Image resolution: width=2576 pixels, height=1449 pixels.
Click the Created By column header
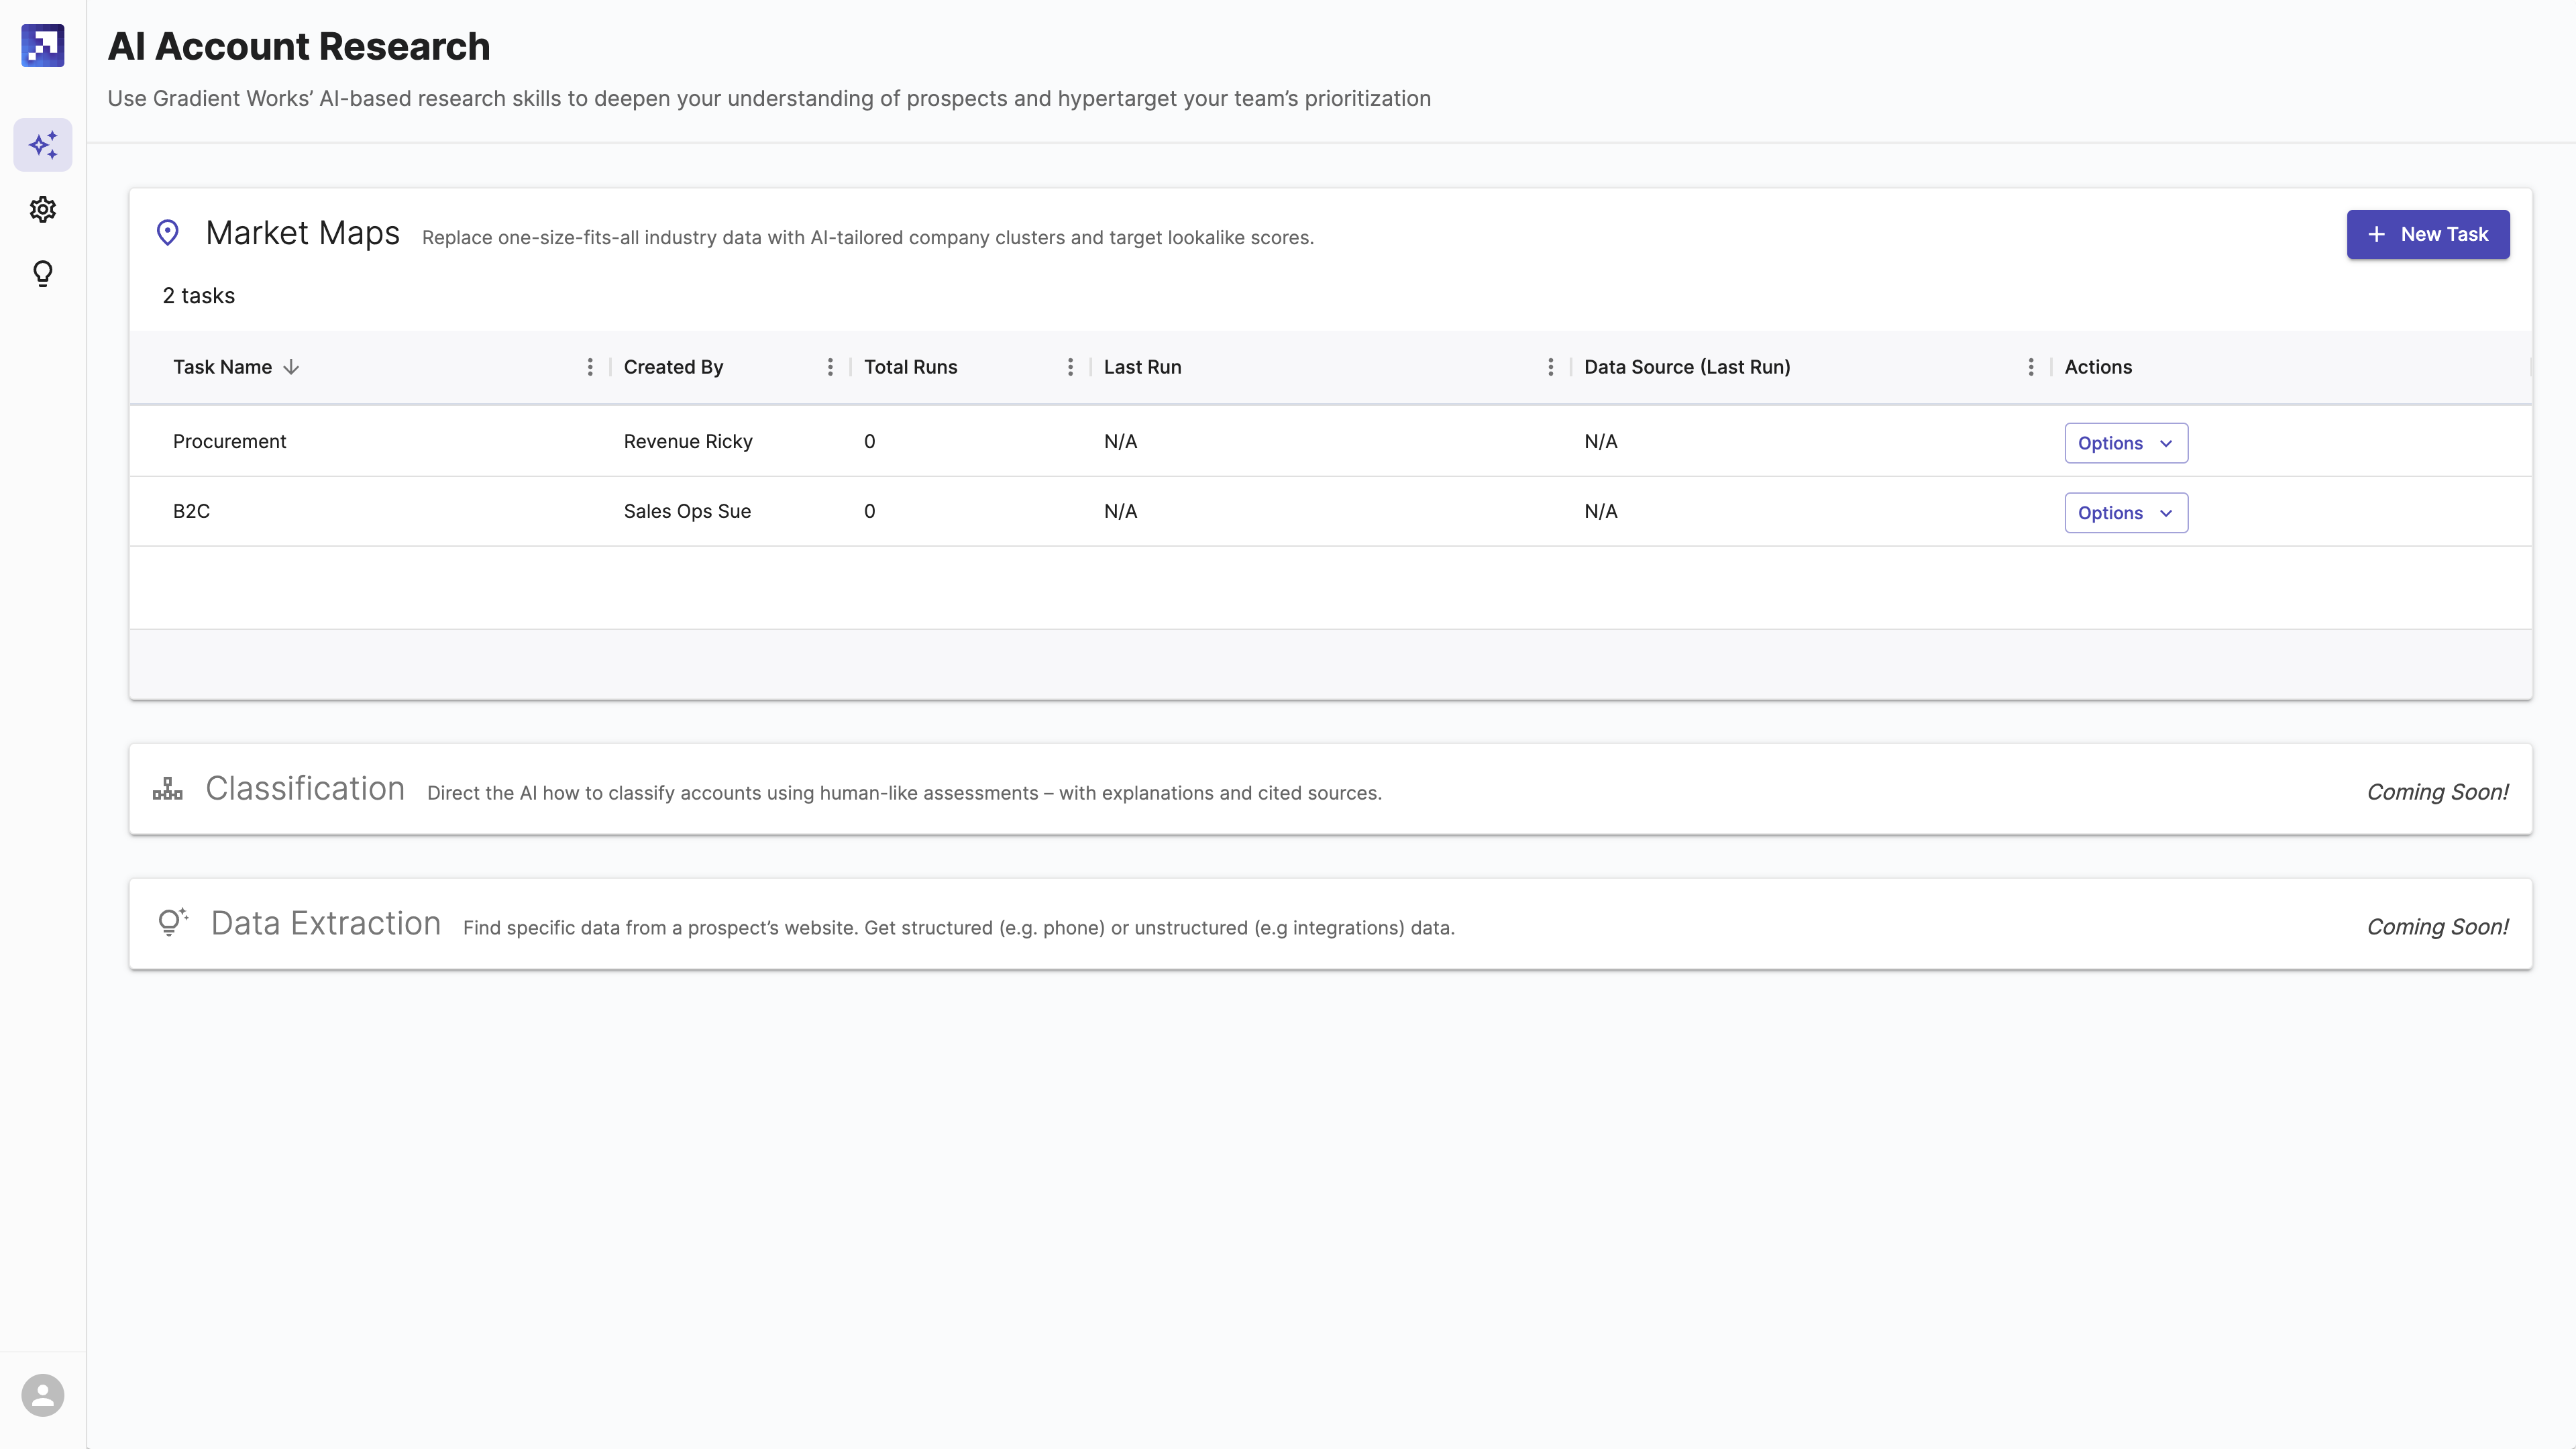click(673, 367)
